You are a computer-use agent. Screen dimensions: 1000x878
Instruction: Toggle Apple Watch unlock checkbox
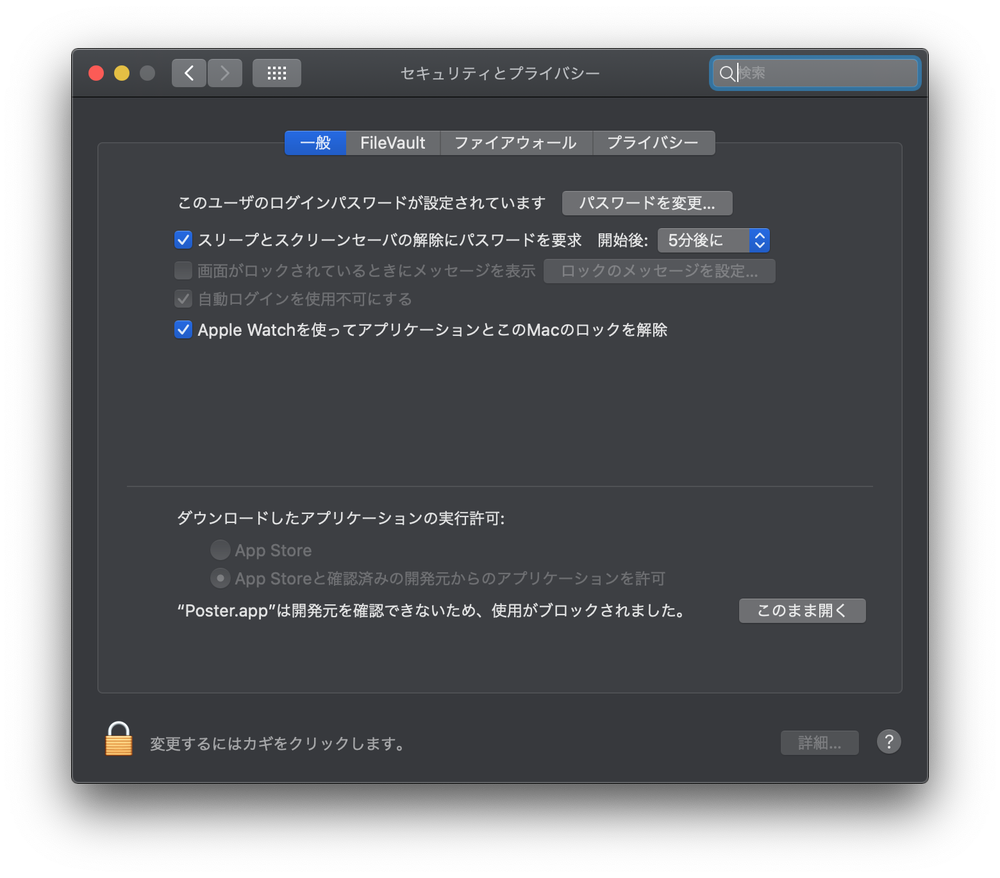click(183, 330)
